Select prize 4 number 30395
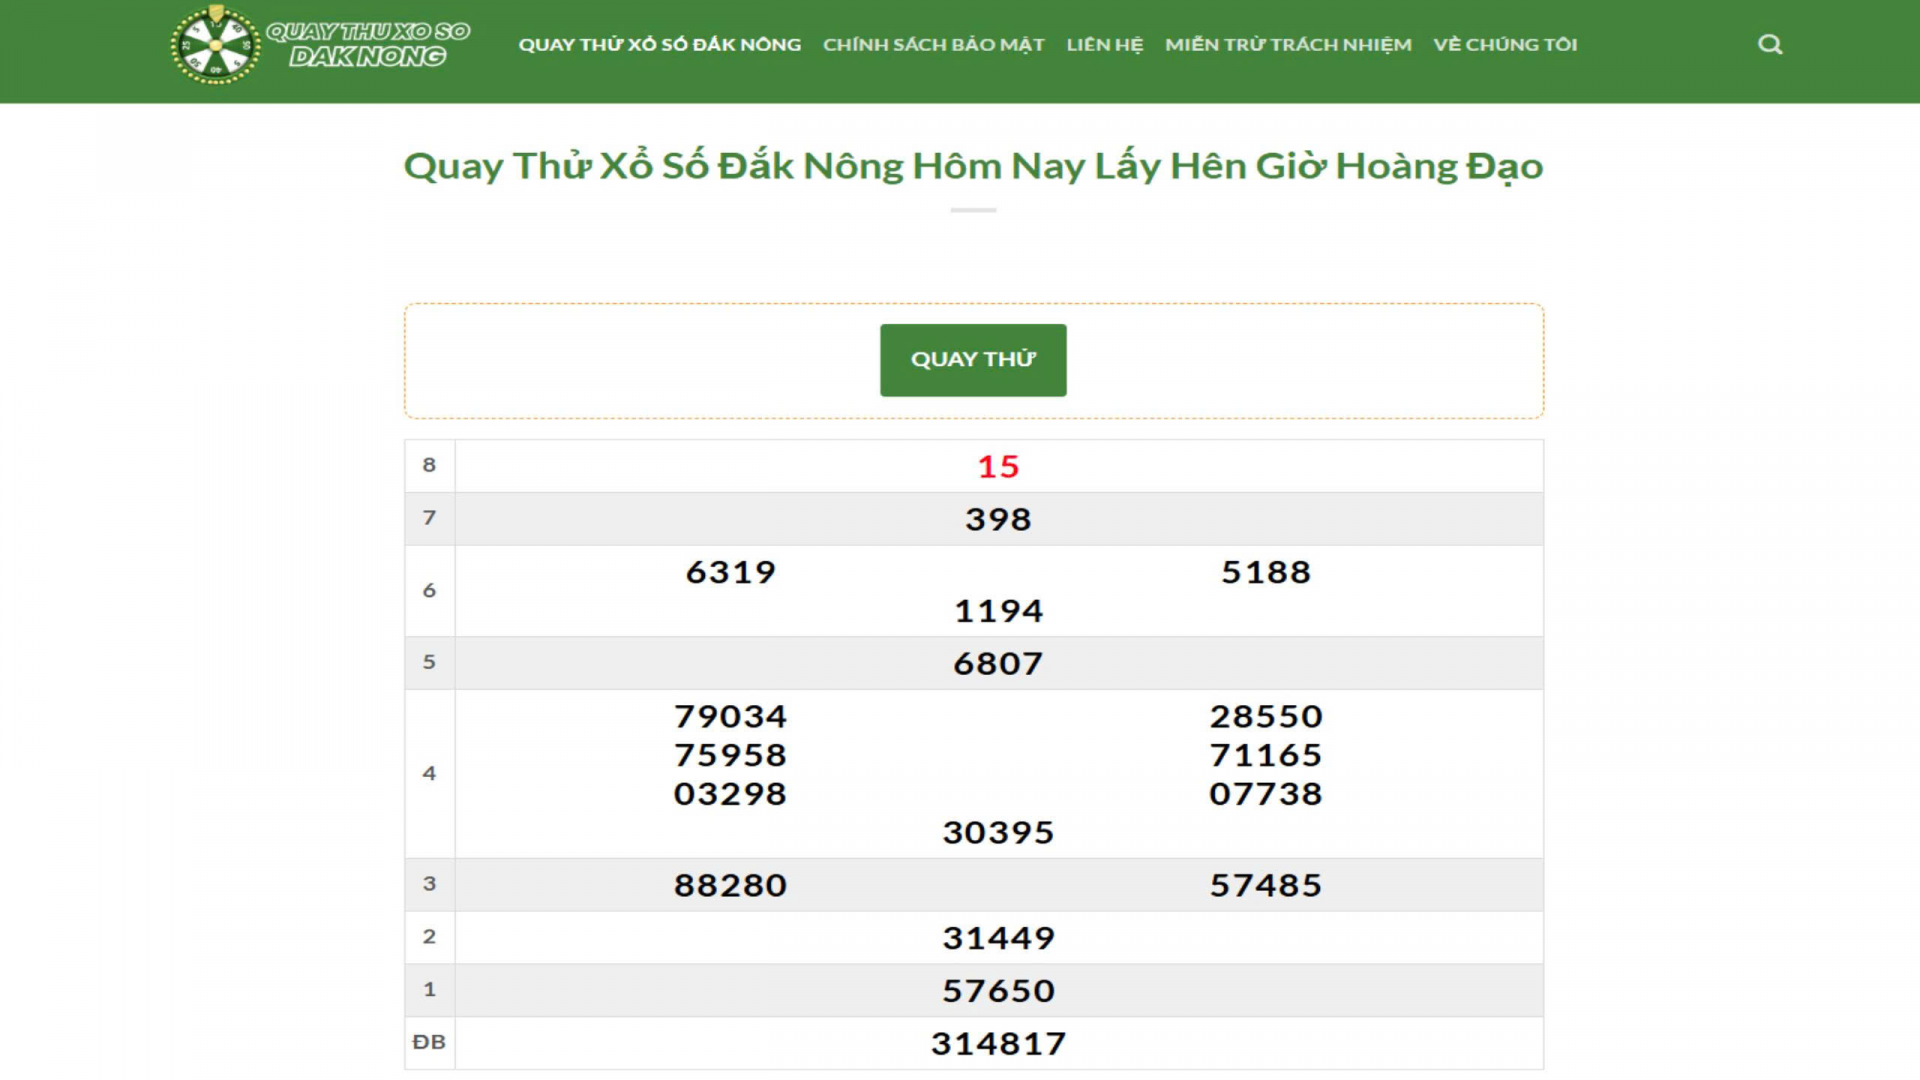The width and height of the screenshot is (1920, 1080). [x=998, y=833]
